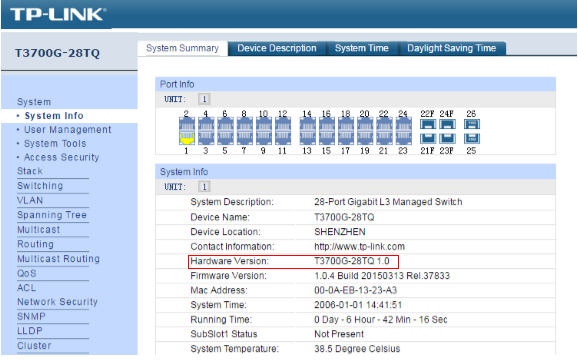Click the yellow port 1 icon
Screen dimensions: 578x362
coord(187,138)
